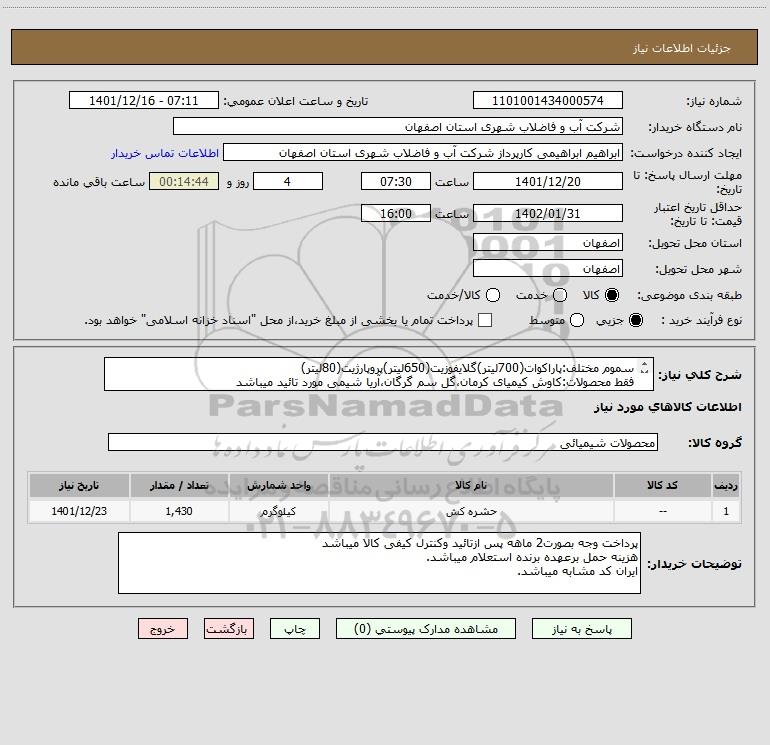Image resolution: width=770 pixels, height=745 pixels.
Task: Click the اطلاعات کالاهای مورد نیاز heading
Action: click(668, 407)
